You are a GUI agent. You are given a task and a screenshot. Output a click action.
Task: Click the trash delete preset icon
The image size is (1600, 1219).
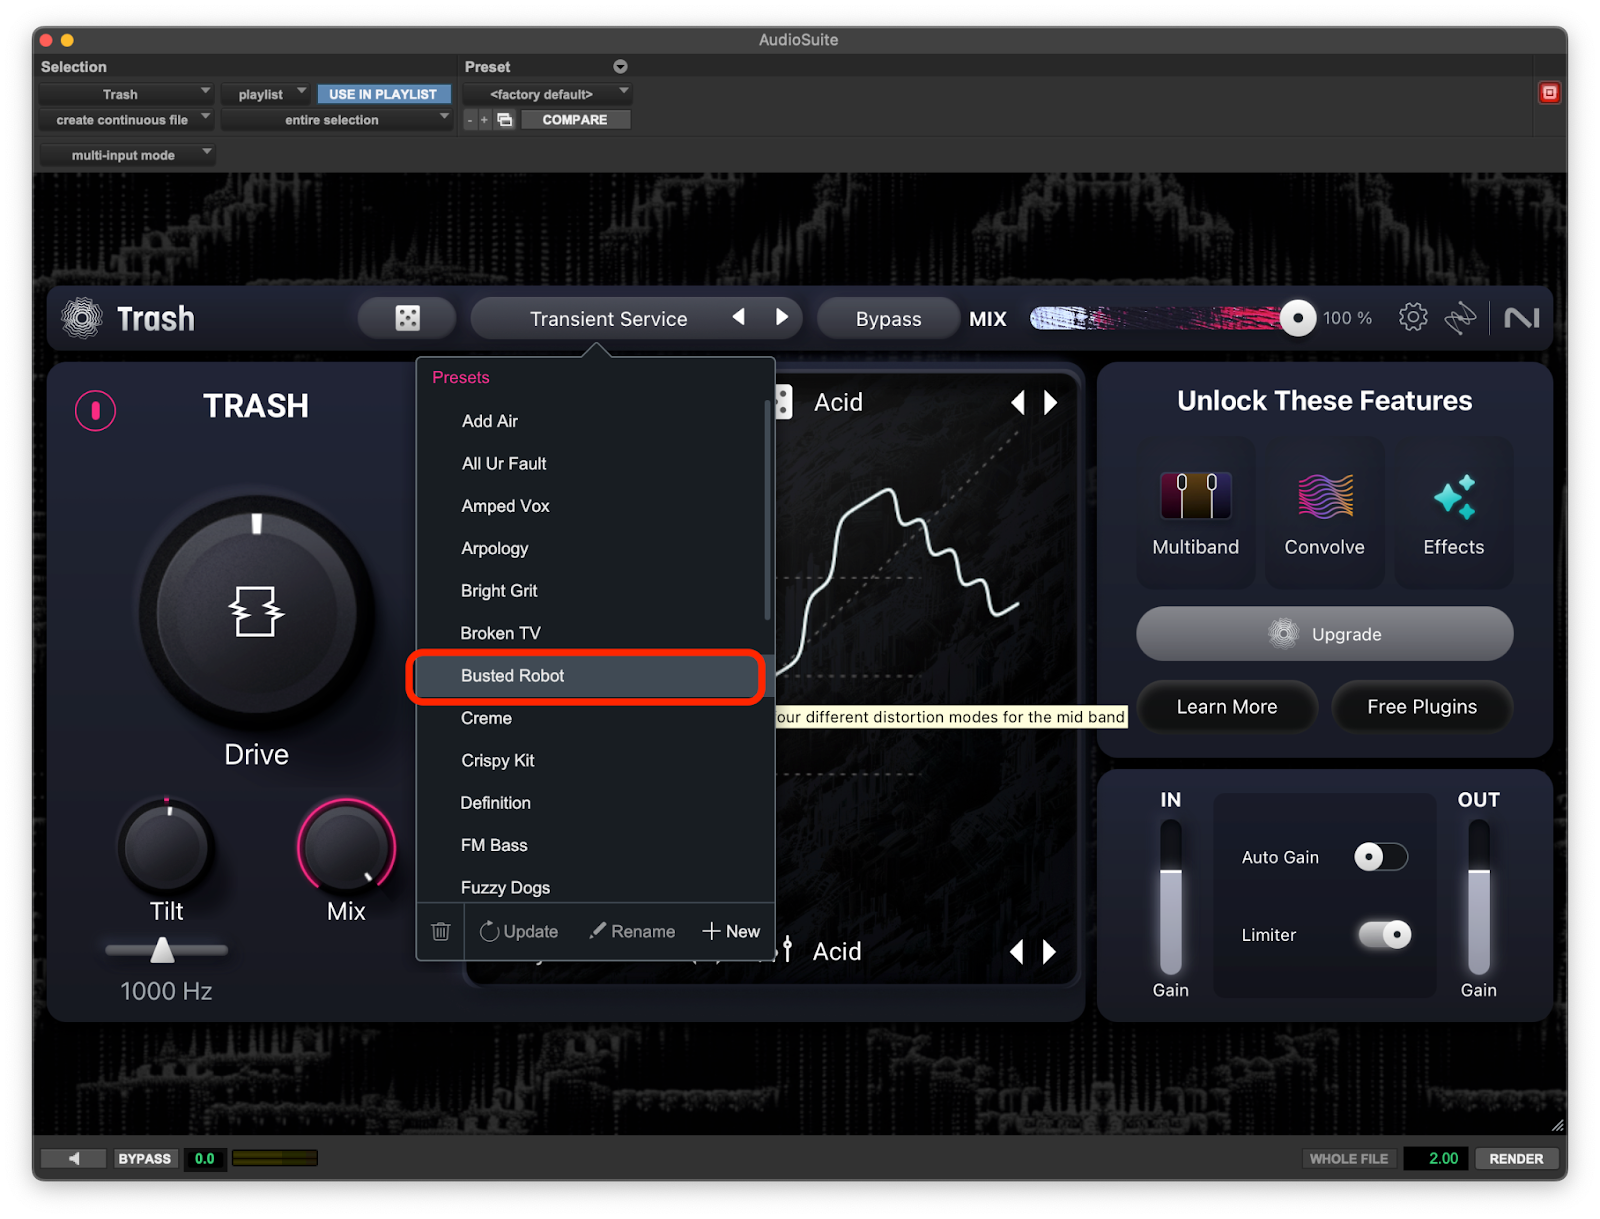pos(440,931)
